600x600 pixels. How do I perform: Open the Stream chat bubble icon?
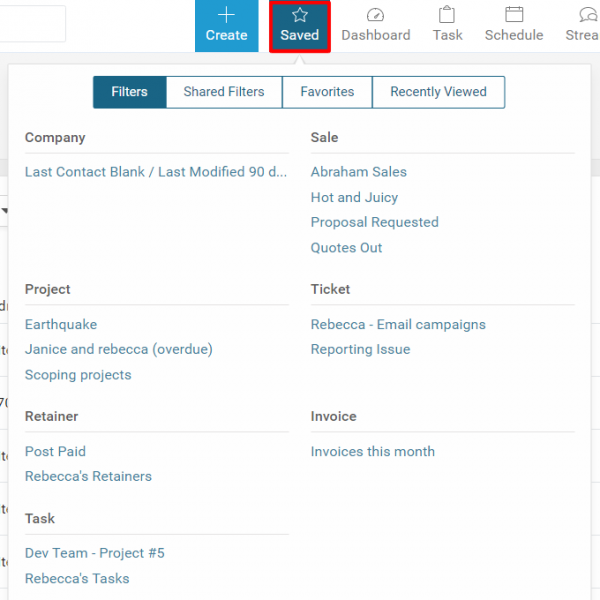(588, 15)
